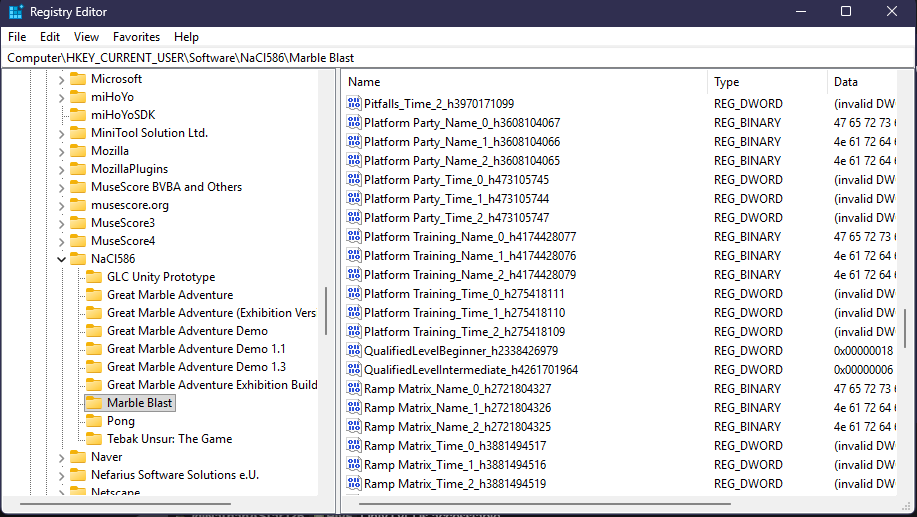Click value icon for Platform Training_Time_0_h275418111

[x=354, y=294]
